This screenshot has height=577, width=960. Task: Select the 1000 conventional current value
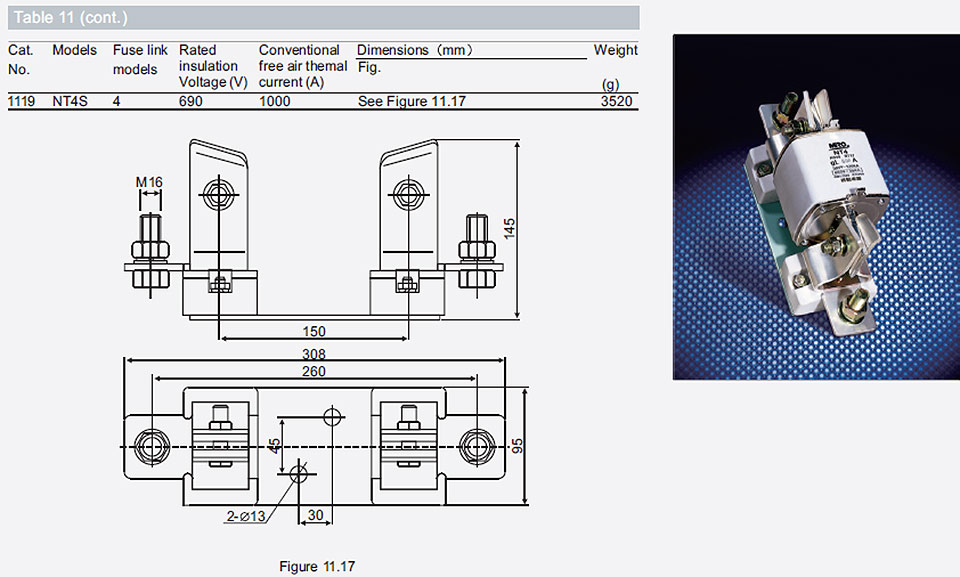click(x=274, y=101)
